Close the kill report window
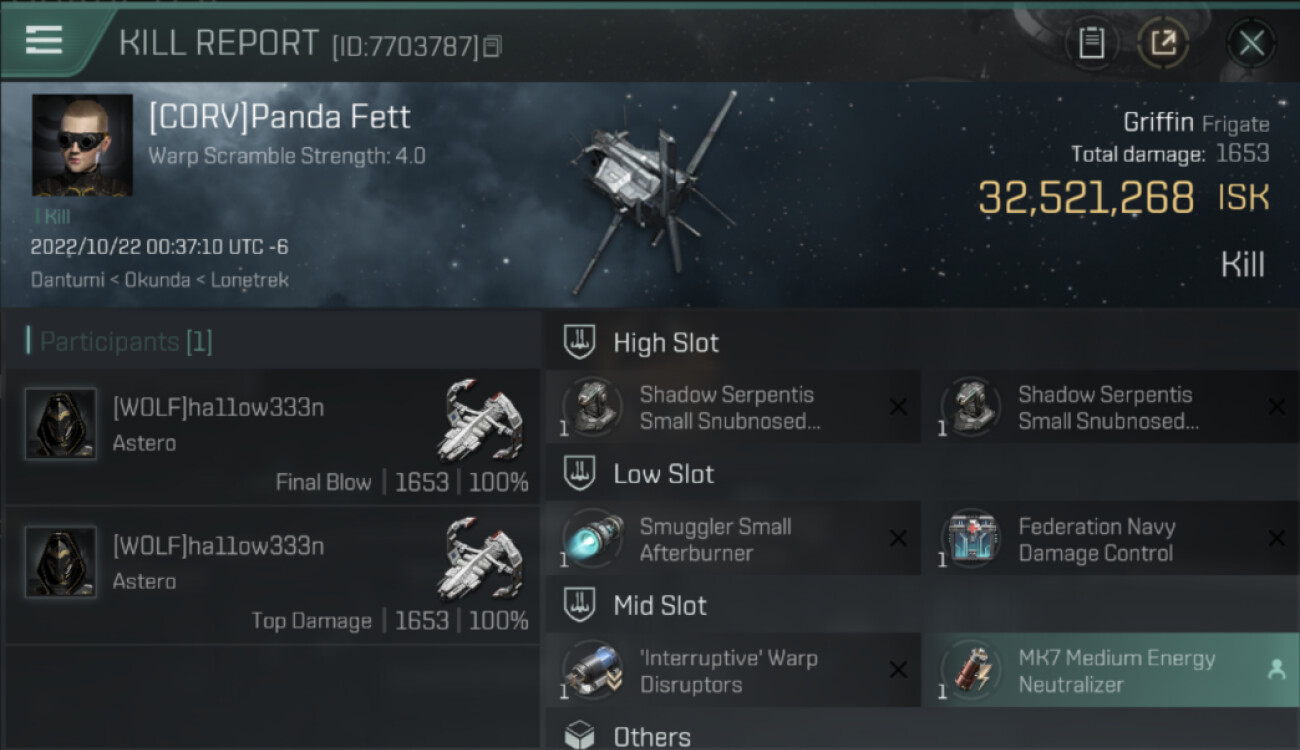 (x=1251, y=43)
